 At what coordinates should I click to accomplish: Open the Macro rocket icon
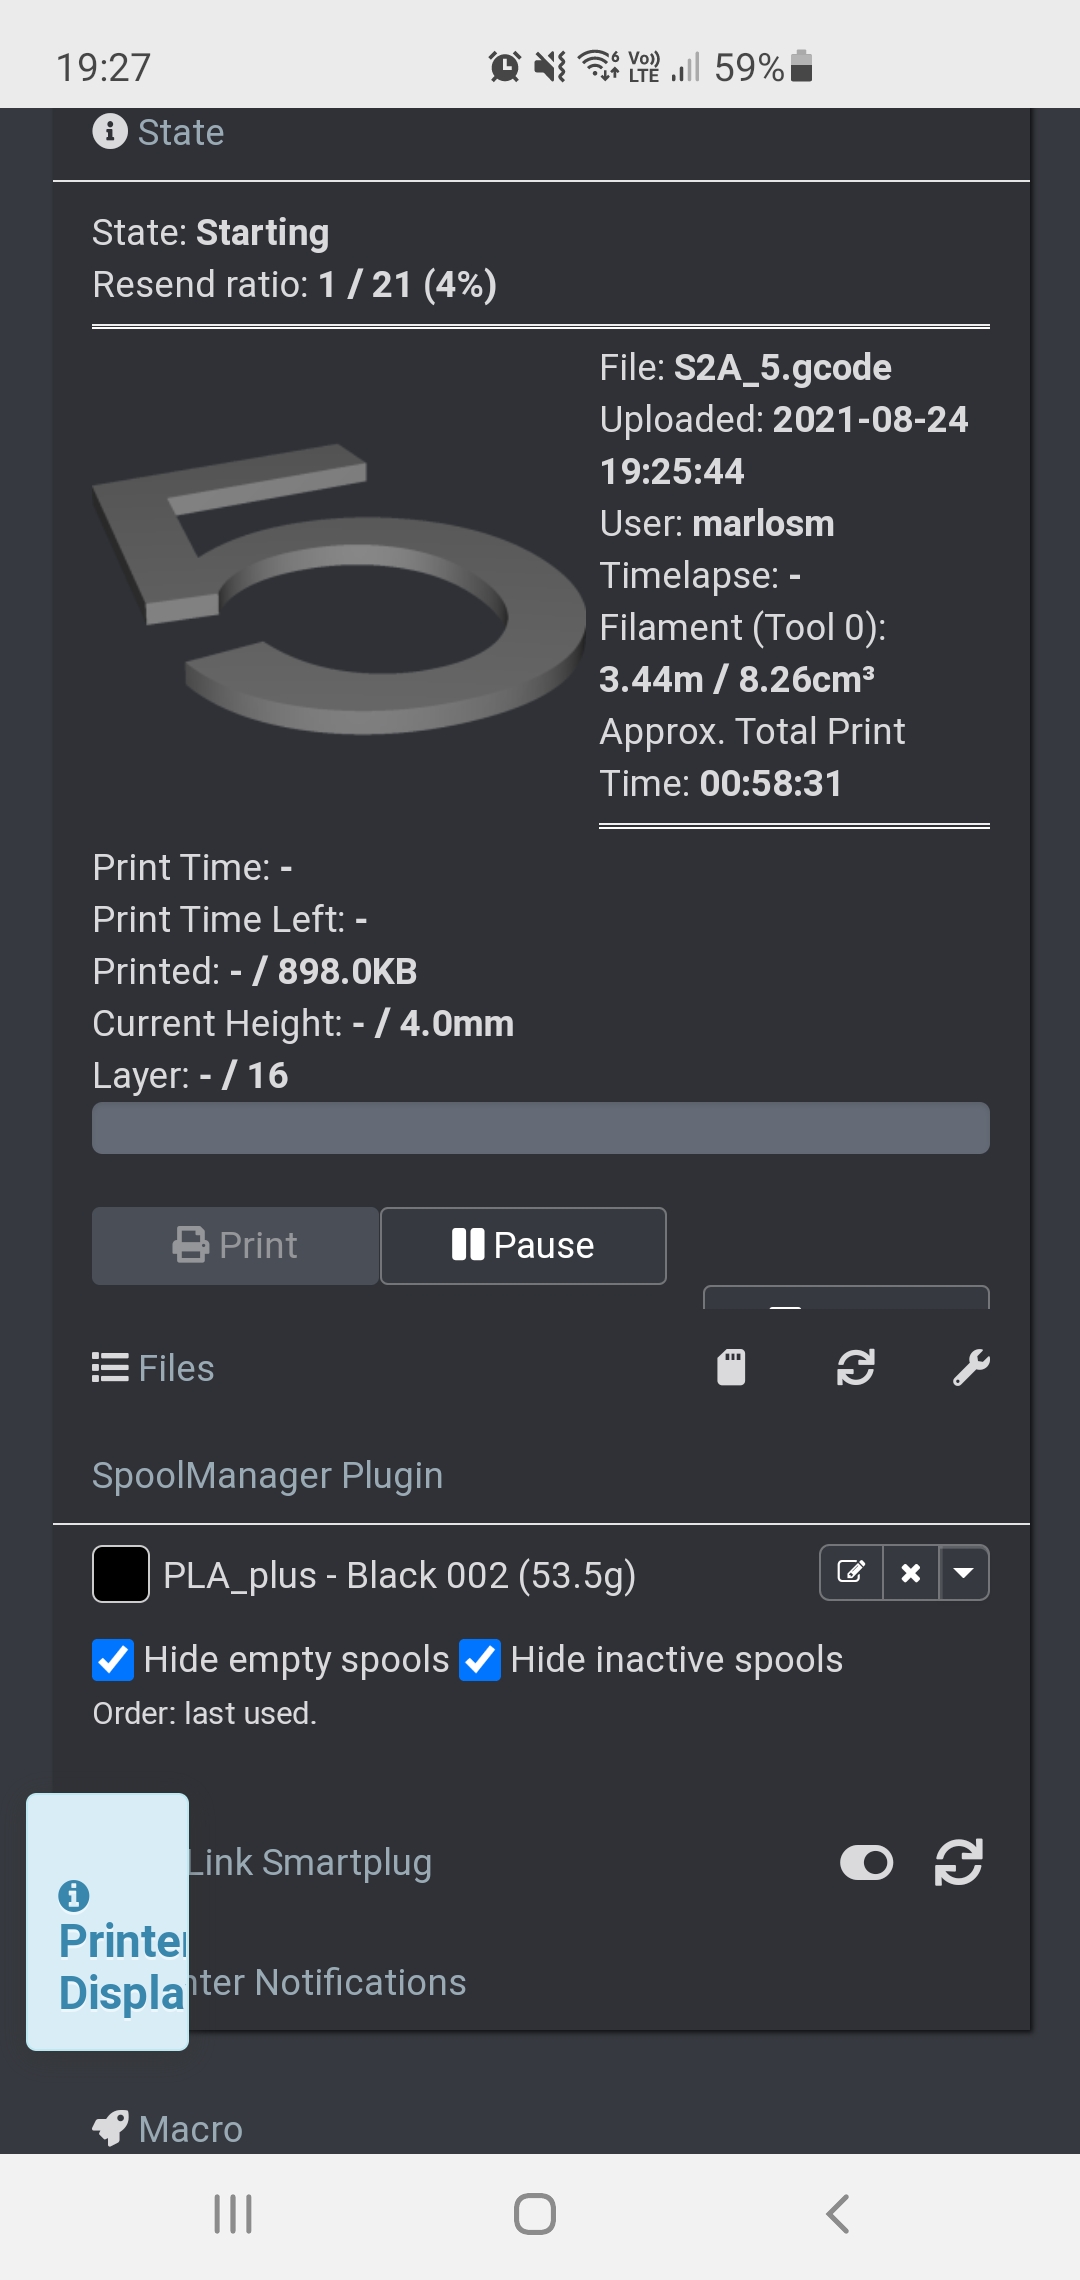pyautogui.click(x=113, y=2128)
